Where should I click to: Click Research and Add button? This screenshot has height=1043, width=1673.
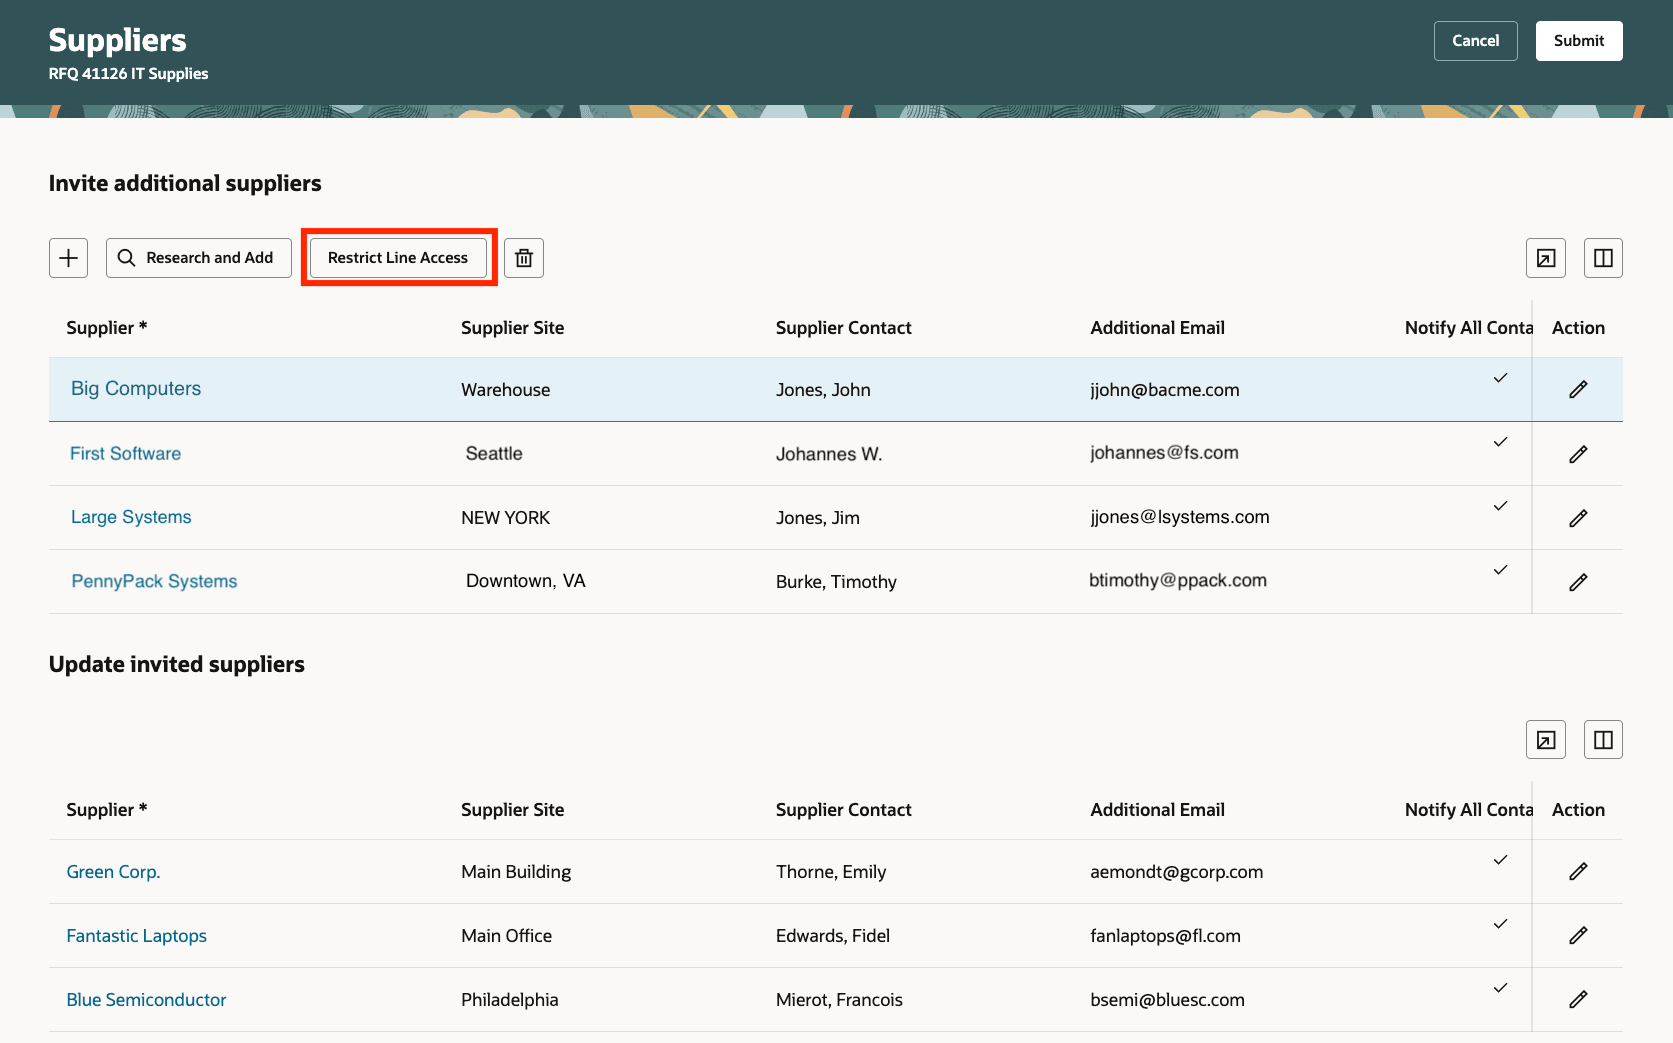click(x=199, y=258)
